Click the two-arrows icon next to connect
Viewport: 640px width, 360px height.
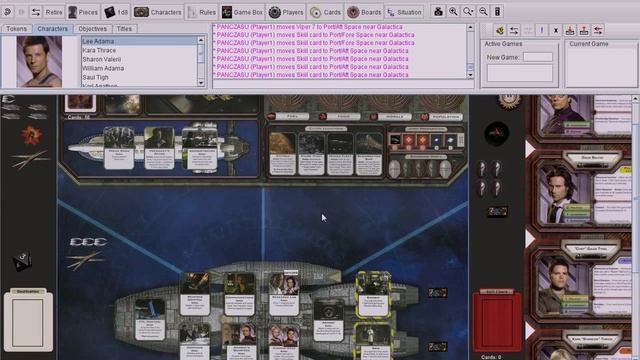point(514,30)
